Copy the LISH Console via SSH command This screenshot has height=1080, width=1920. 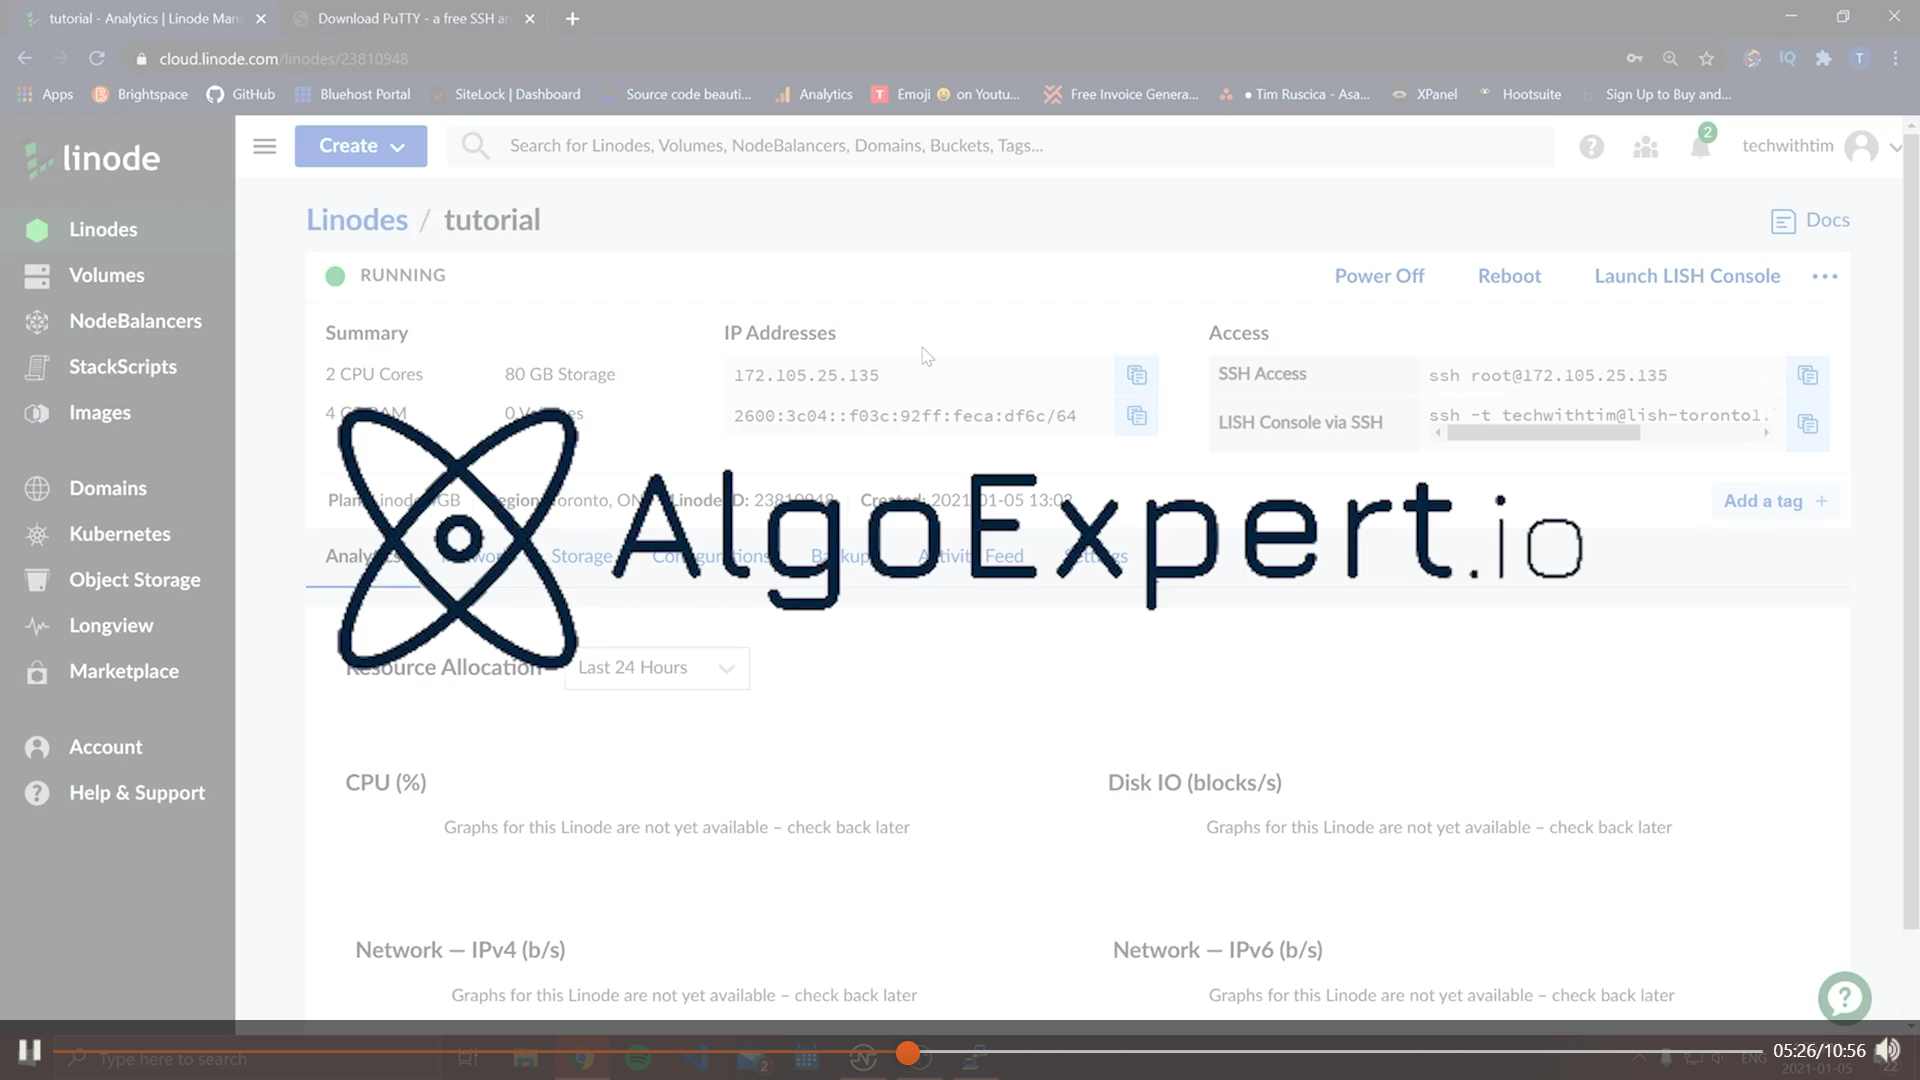click(x=1807, y=424)
